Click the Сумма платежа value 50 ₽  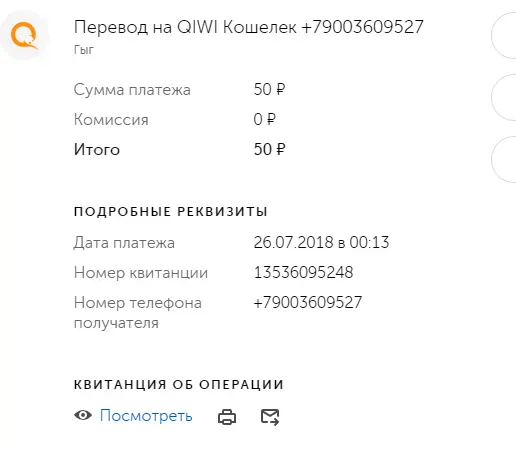(x=269, y=89)
